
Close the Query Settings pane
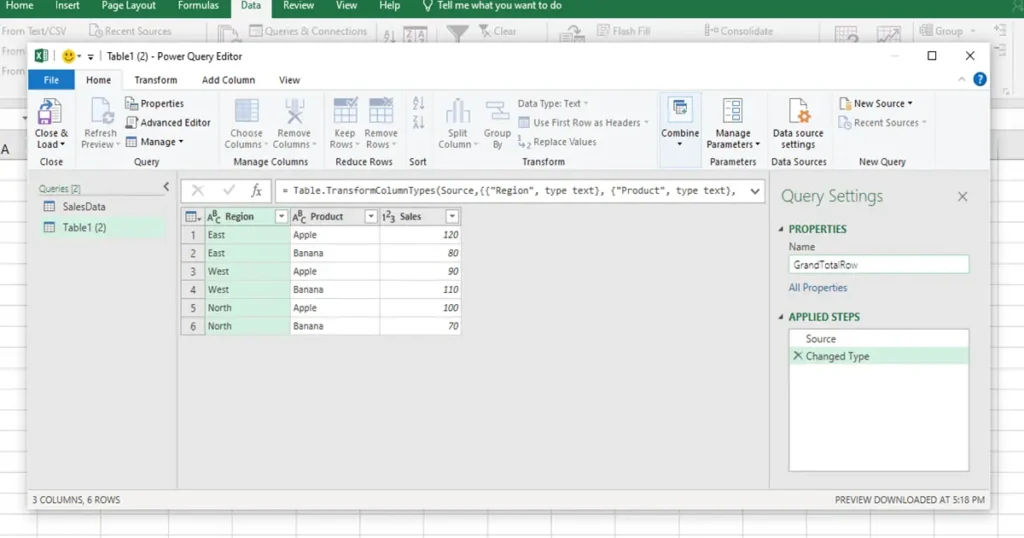(963, 197)
